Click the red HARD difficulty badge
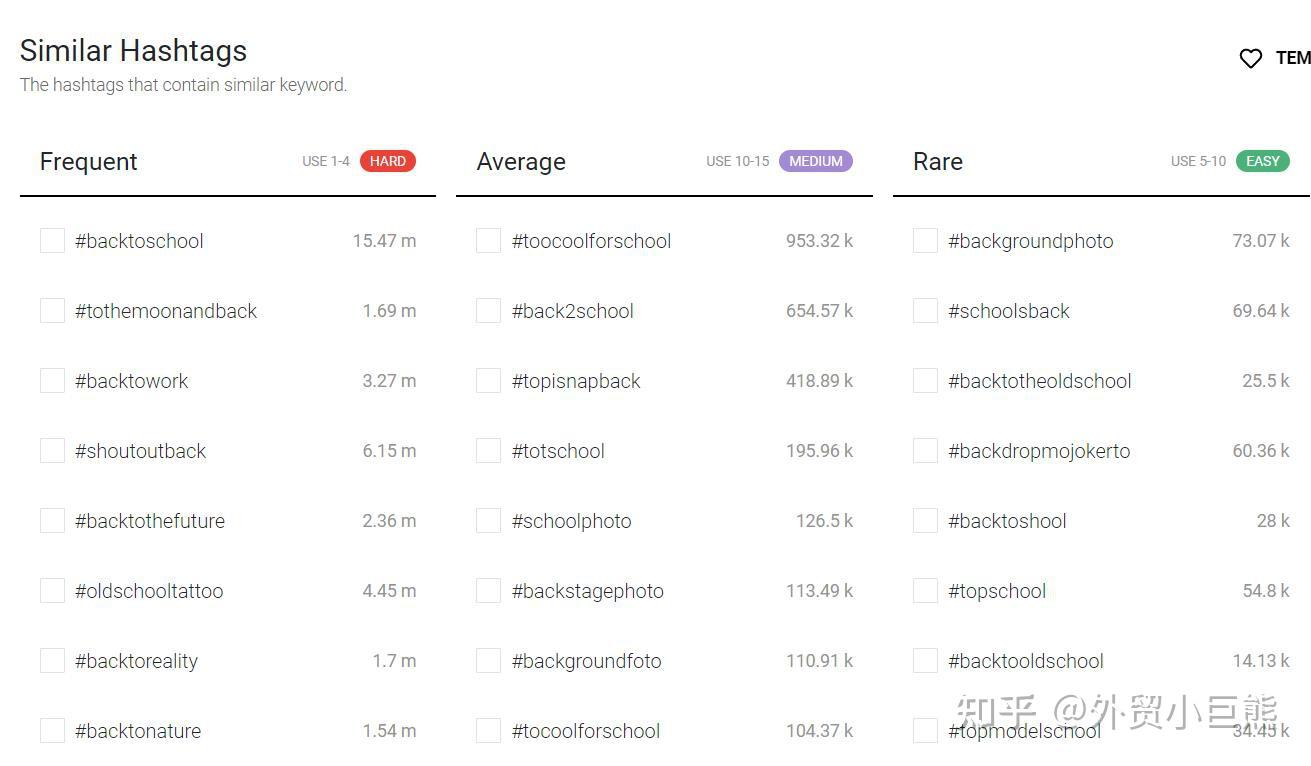Screen dimensions: 1311x766 tap(389, 161)
